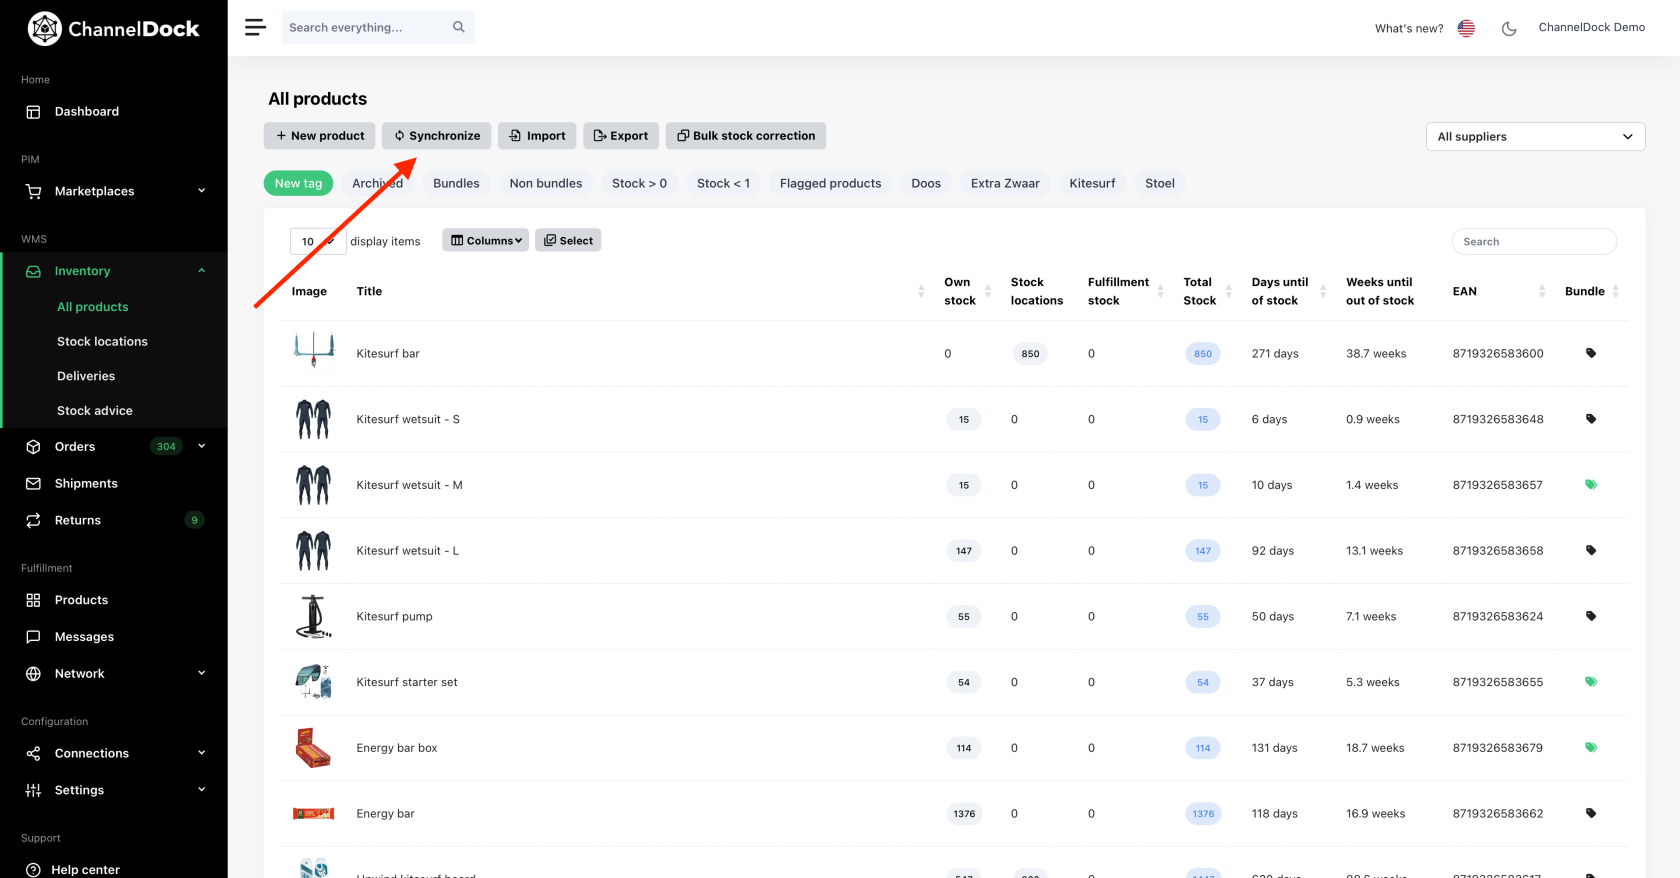Click the search magnifier icon
This screenshot has width=1680, height=878.
458,27
